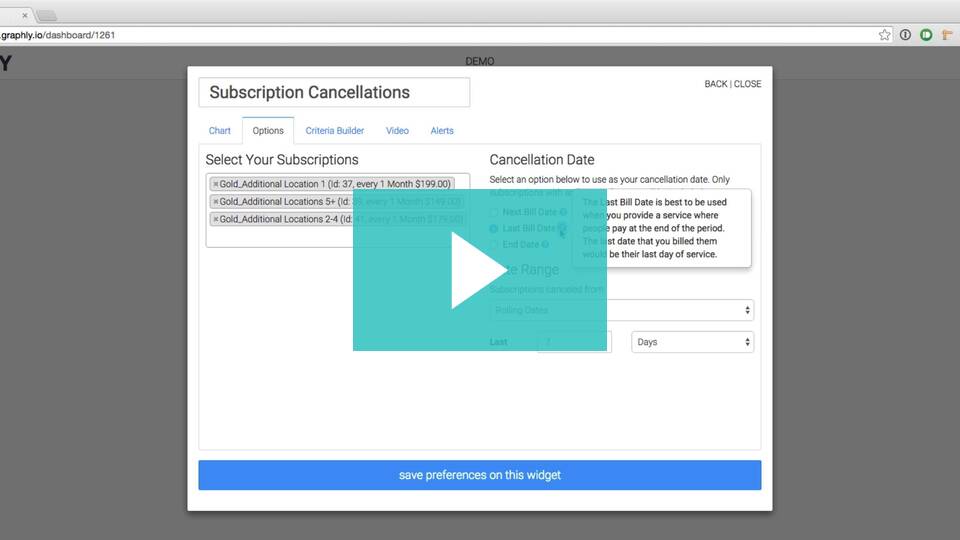Viewport: 960px width, 540px height.
Task: Remove Gold_Additional Location 1 subscription tag
Action: tap(216, 184)
